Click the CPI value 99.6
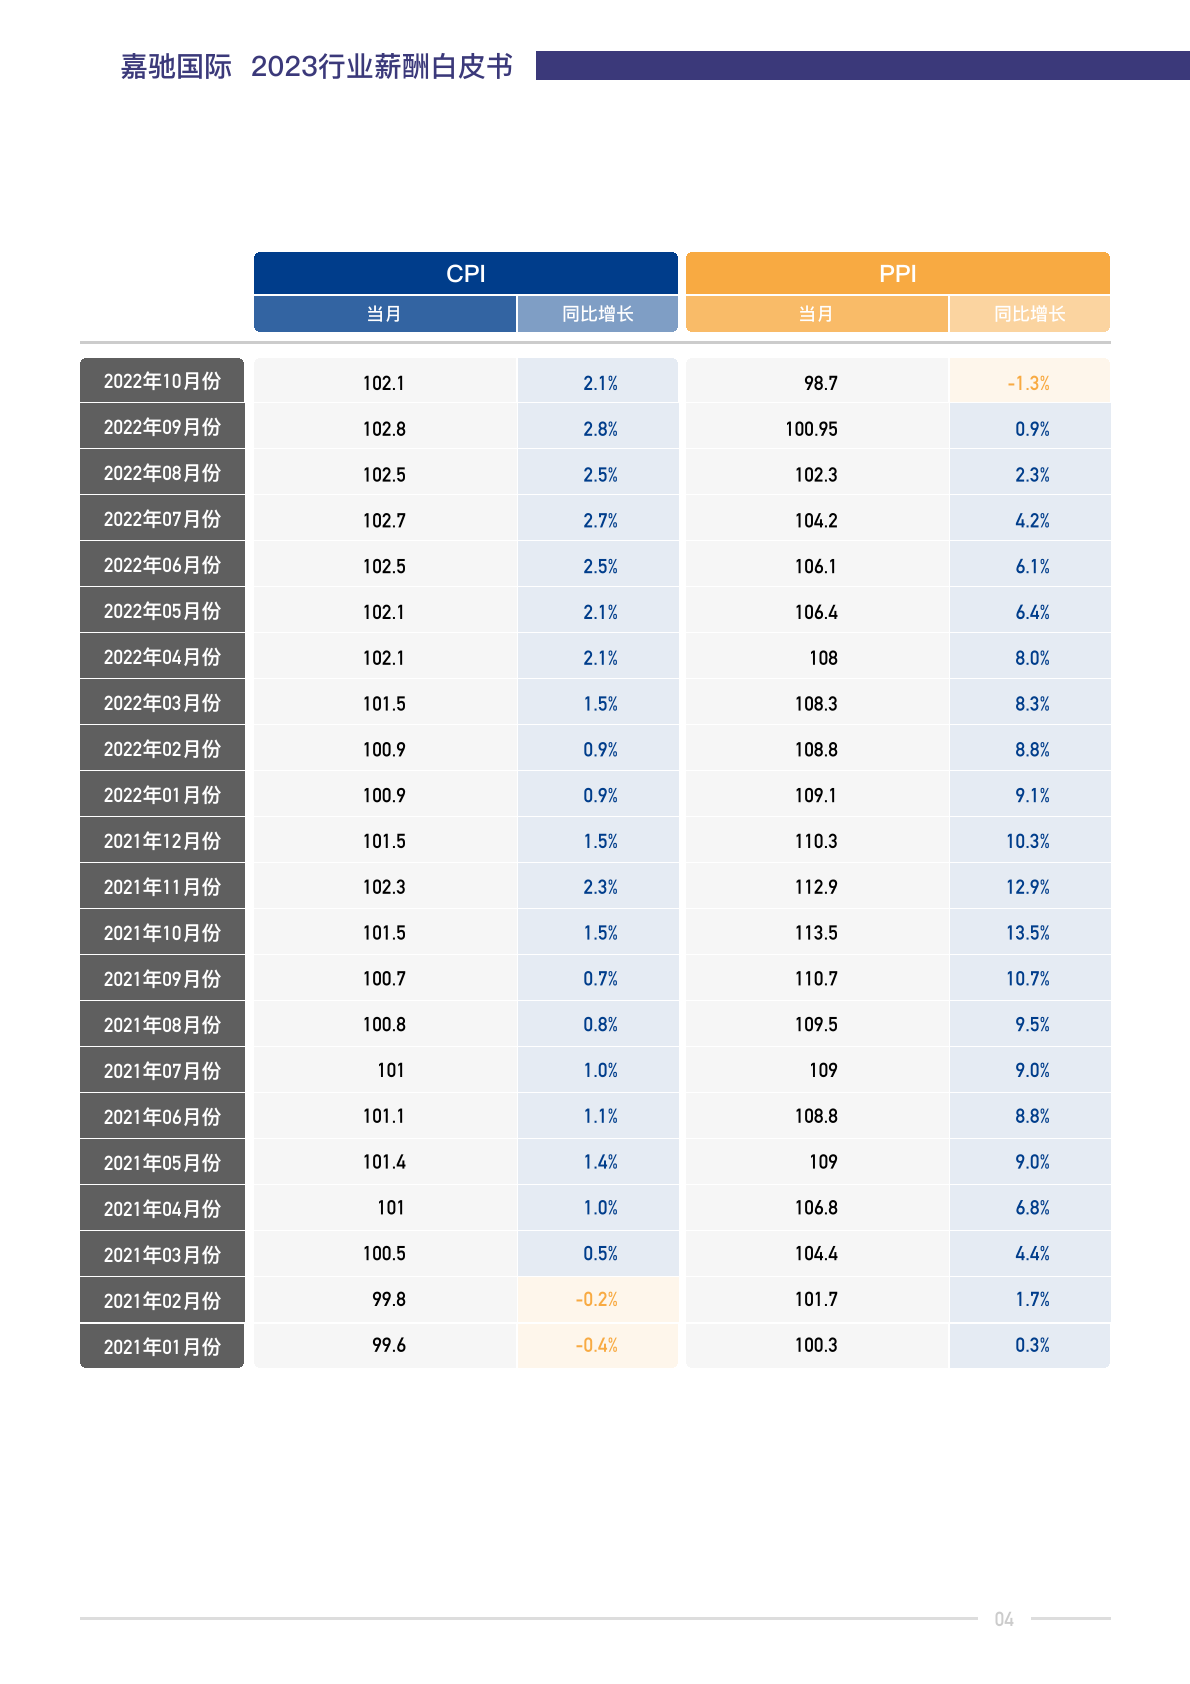The image size is (1190, 1684). click(389, 1345)
